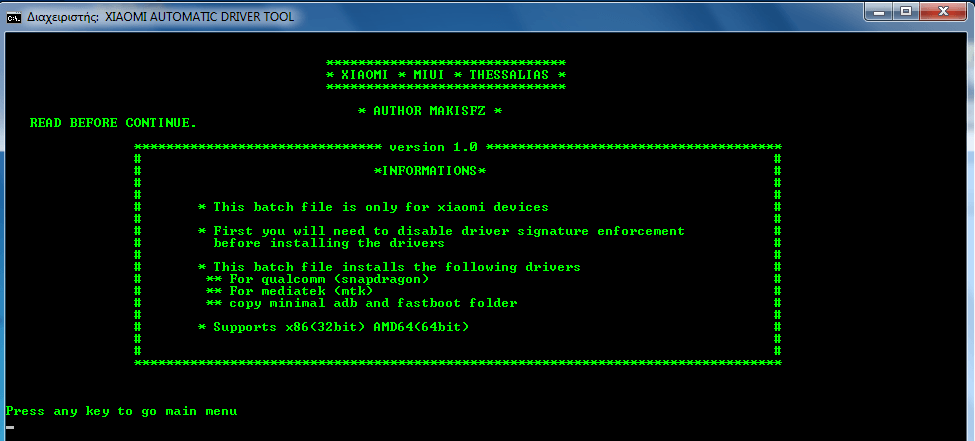975x441 pixels.
Task: Click 'before installing the drivers' line
Action: coord(329,243)
